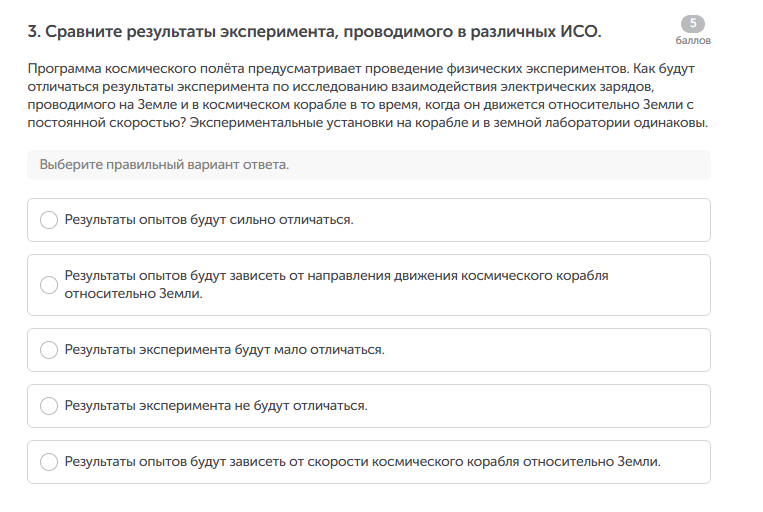Click answer text about 'направления движения космического корабля'
This screenshot has height=512, width=763.
[x=336, y=275]
